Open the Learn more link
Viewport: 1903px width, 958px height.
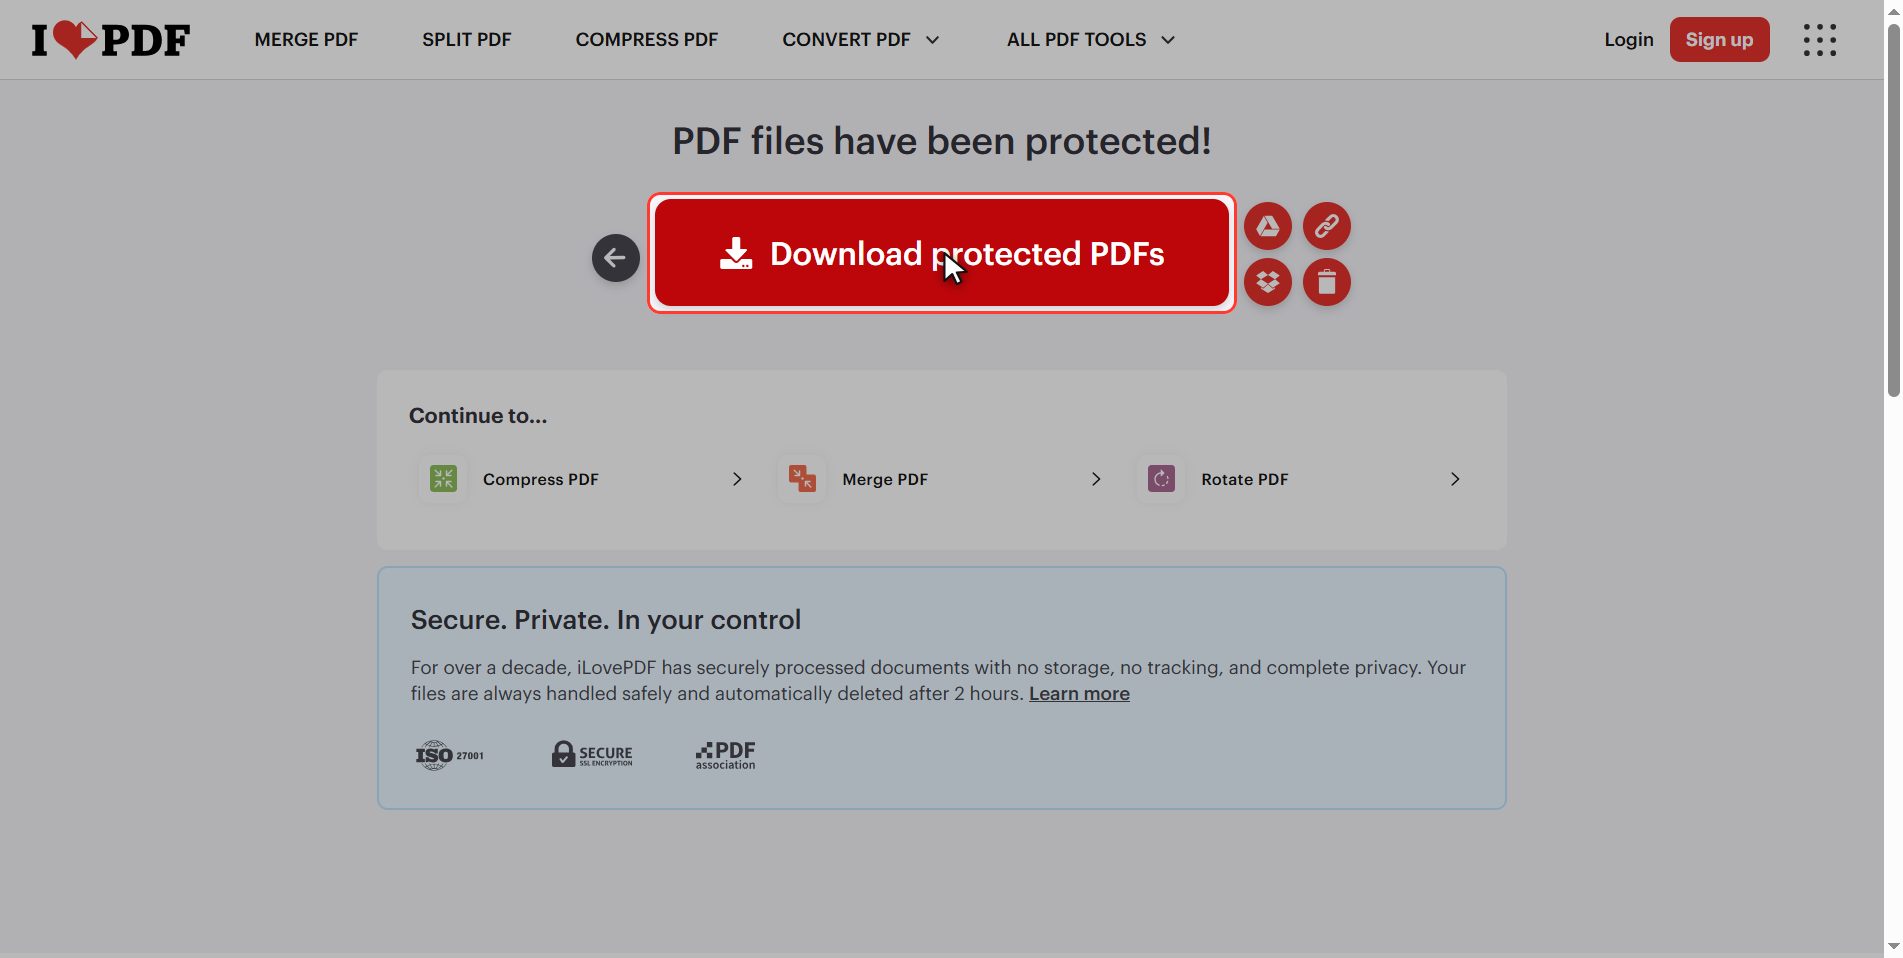click(x=1079, y=694)
